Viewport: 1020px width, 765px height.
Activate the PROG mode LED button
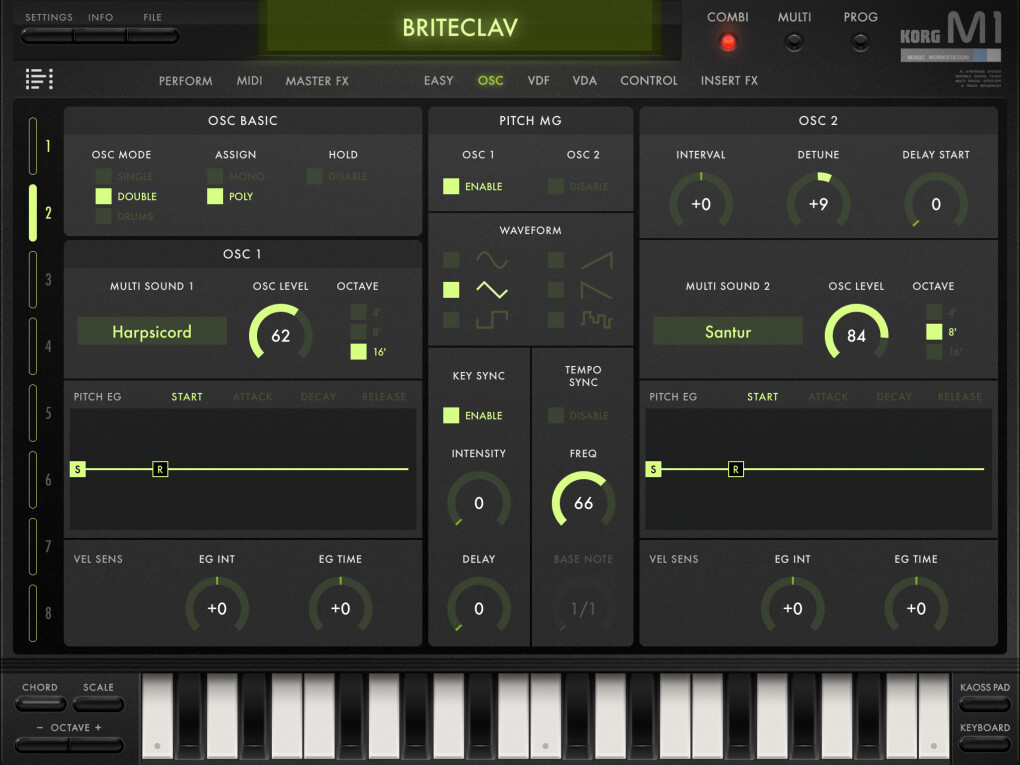click(861, 42)
